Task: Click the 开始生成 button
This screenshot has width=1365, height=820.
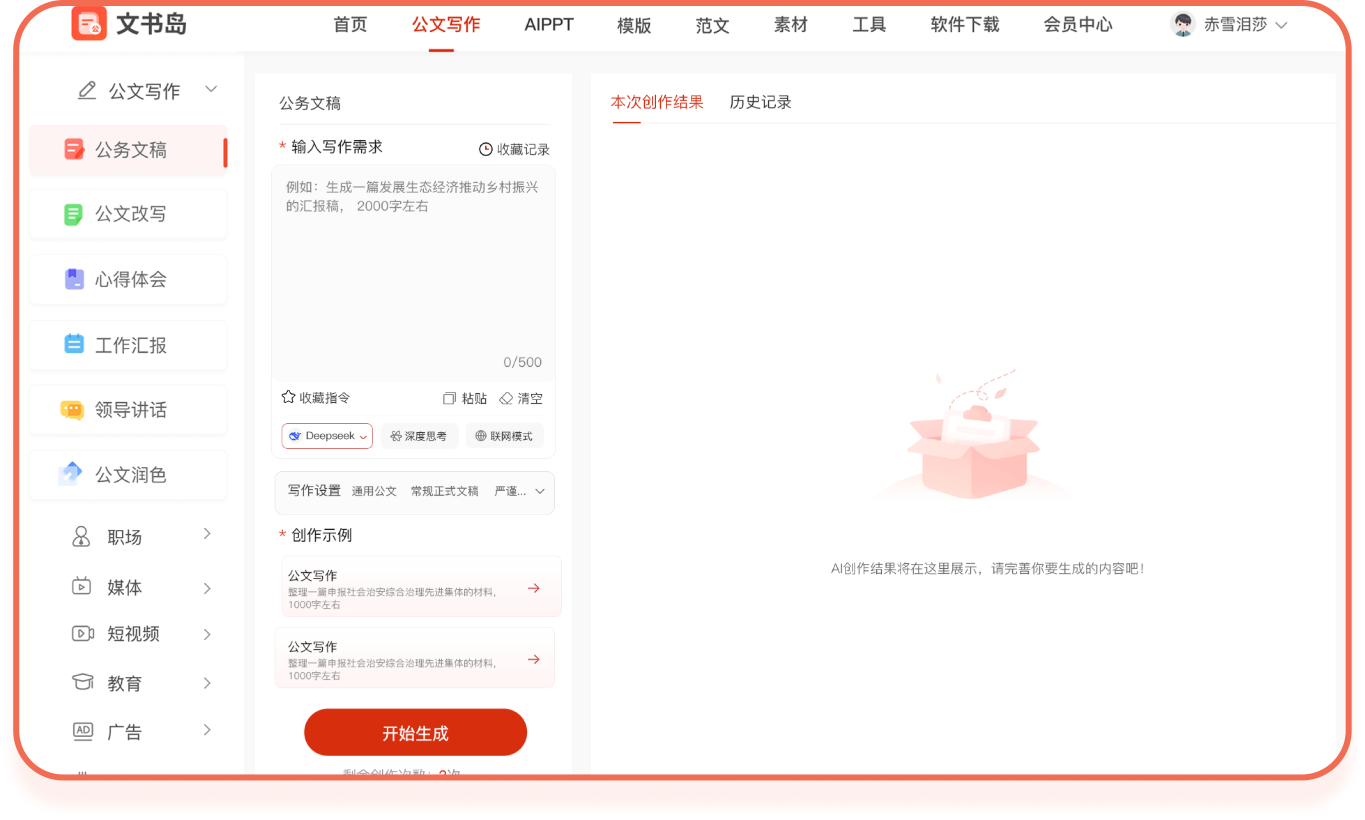Action: pyautogui.click(x=416, y=733)
